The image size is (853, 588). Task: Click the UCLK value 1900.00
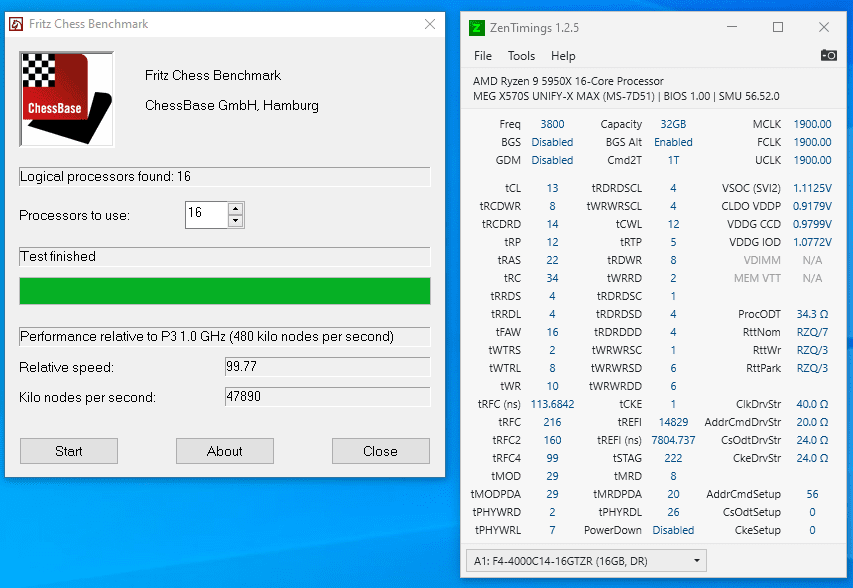tap(812, 160)
